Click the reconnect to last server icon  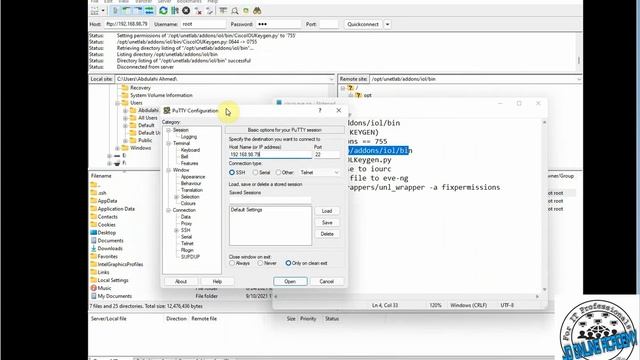point(210,11)
